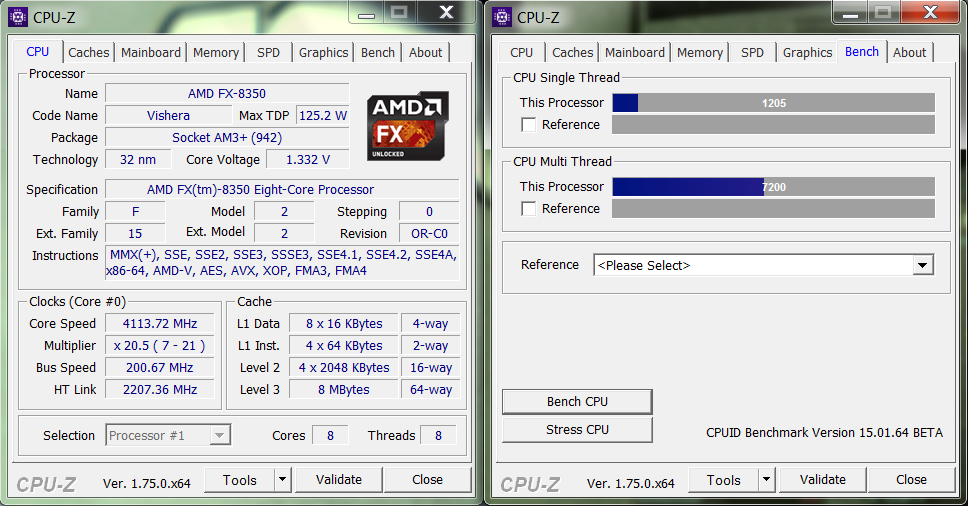968x506 pixels.
Task: Go to SPD tab in right window
Action: point(752,52)
